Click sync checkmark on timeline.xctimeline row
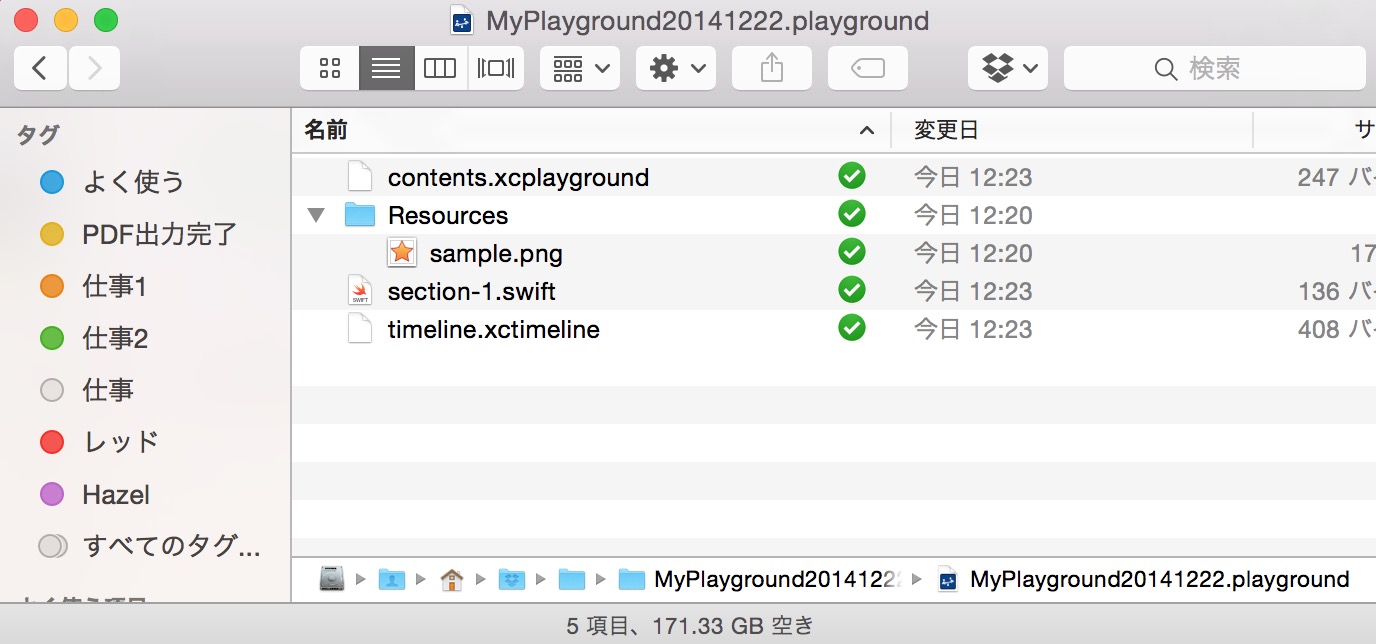Screen dimensions: 1376x644 pyautogui.click(x=852, y=328)
